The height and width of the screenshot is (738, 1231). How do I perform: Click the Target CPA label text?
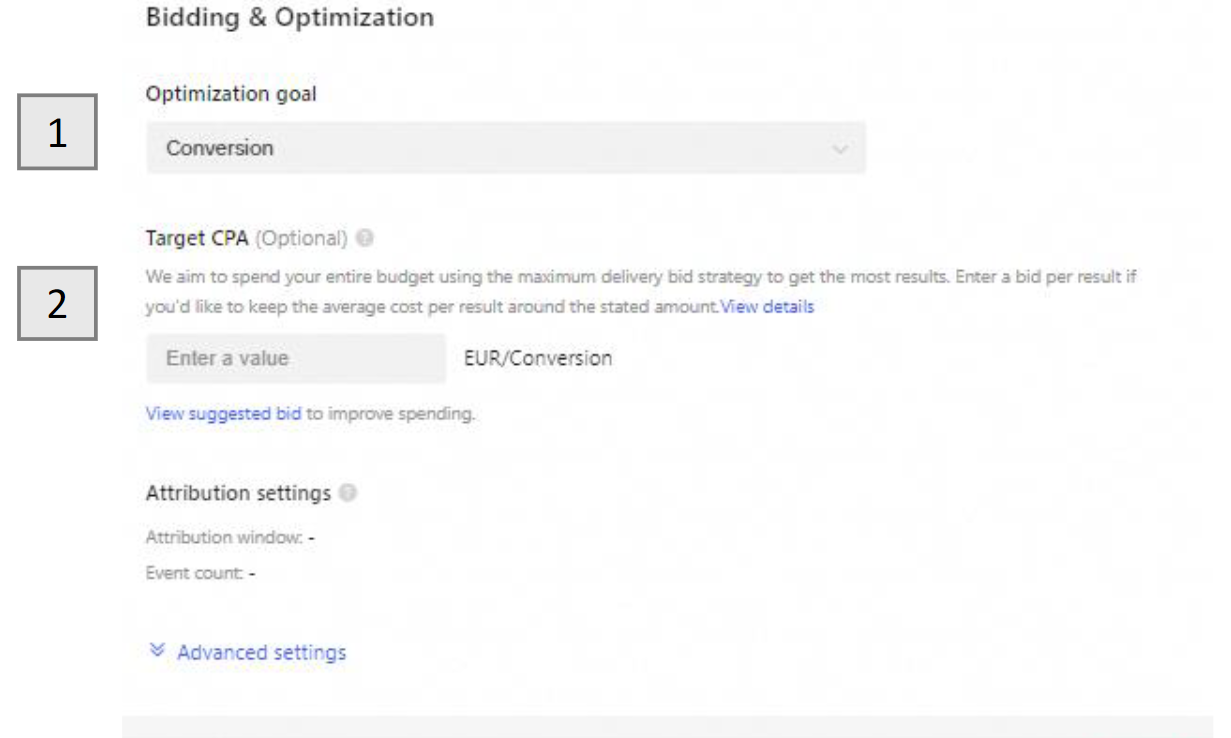click(x=196, y=240)
